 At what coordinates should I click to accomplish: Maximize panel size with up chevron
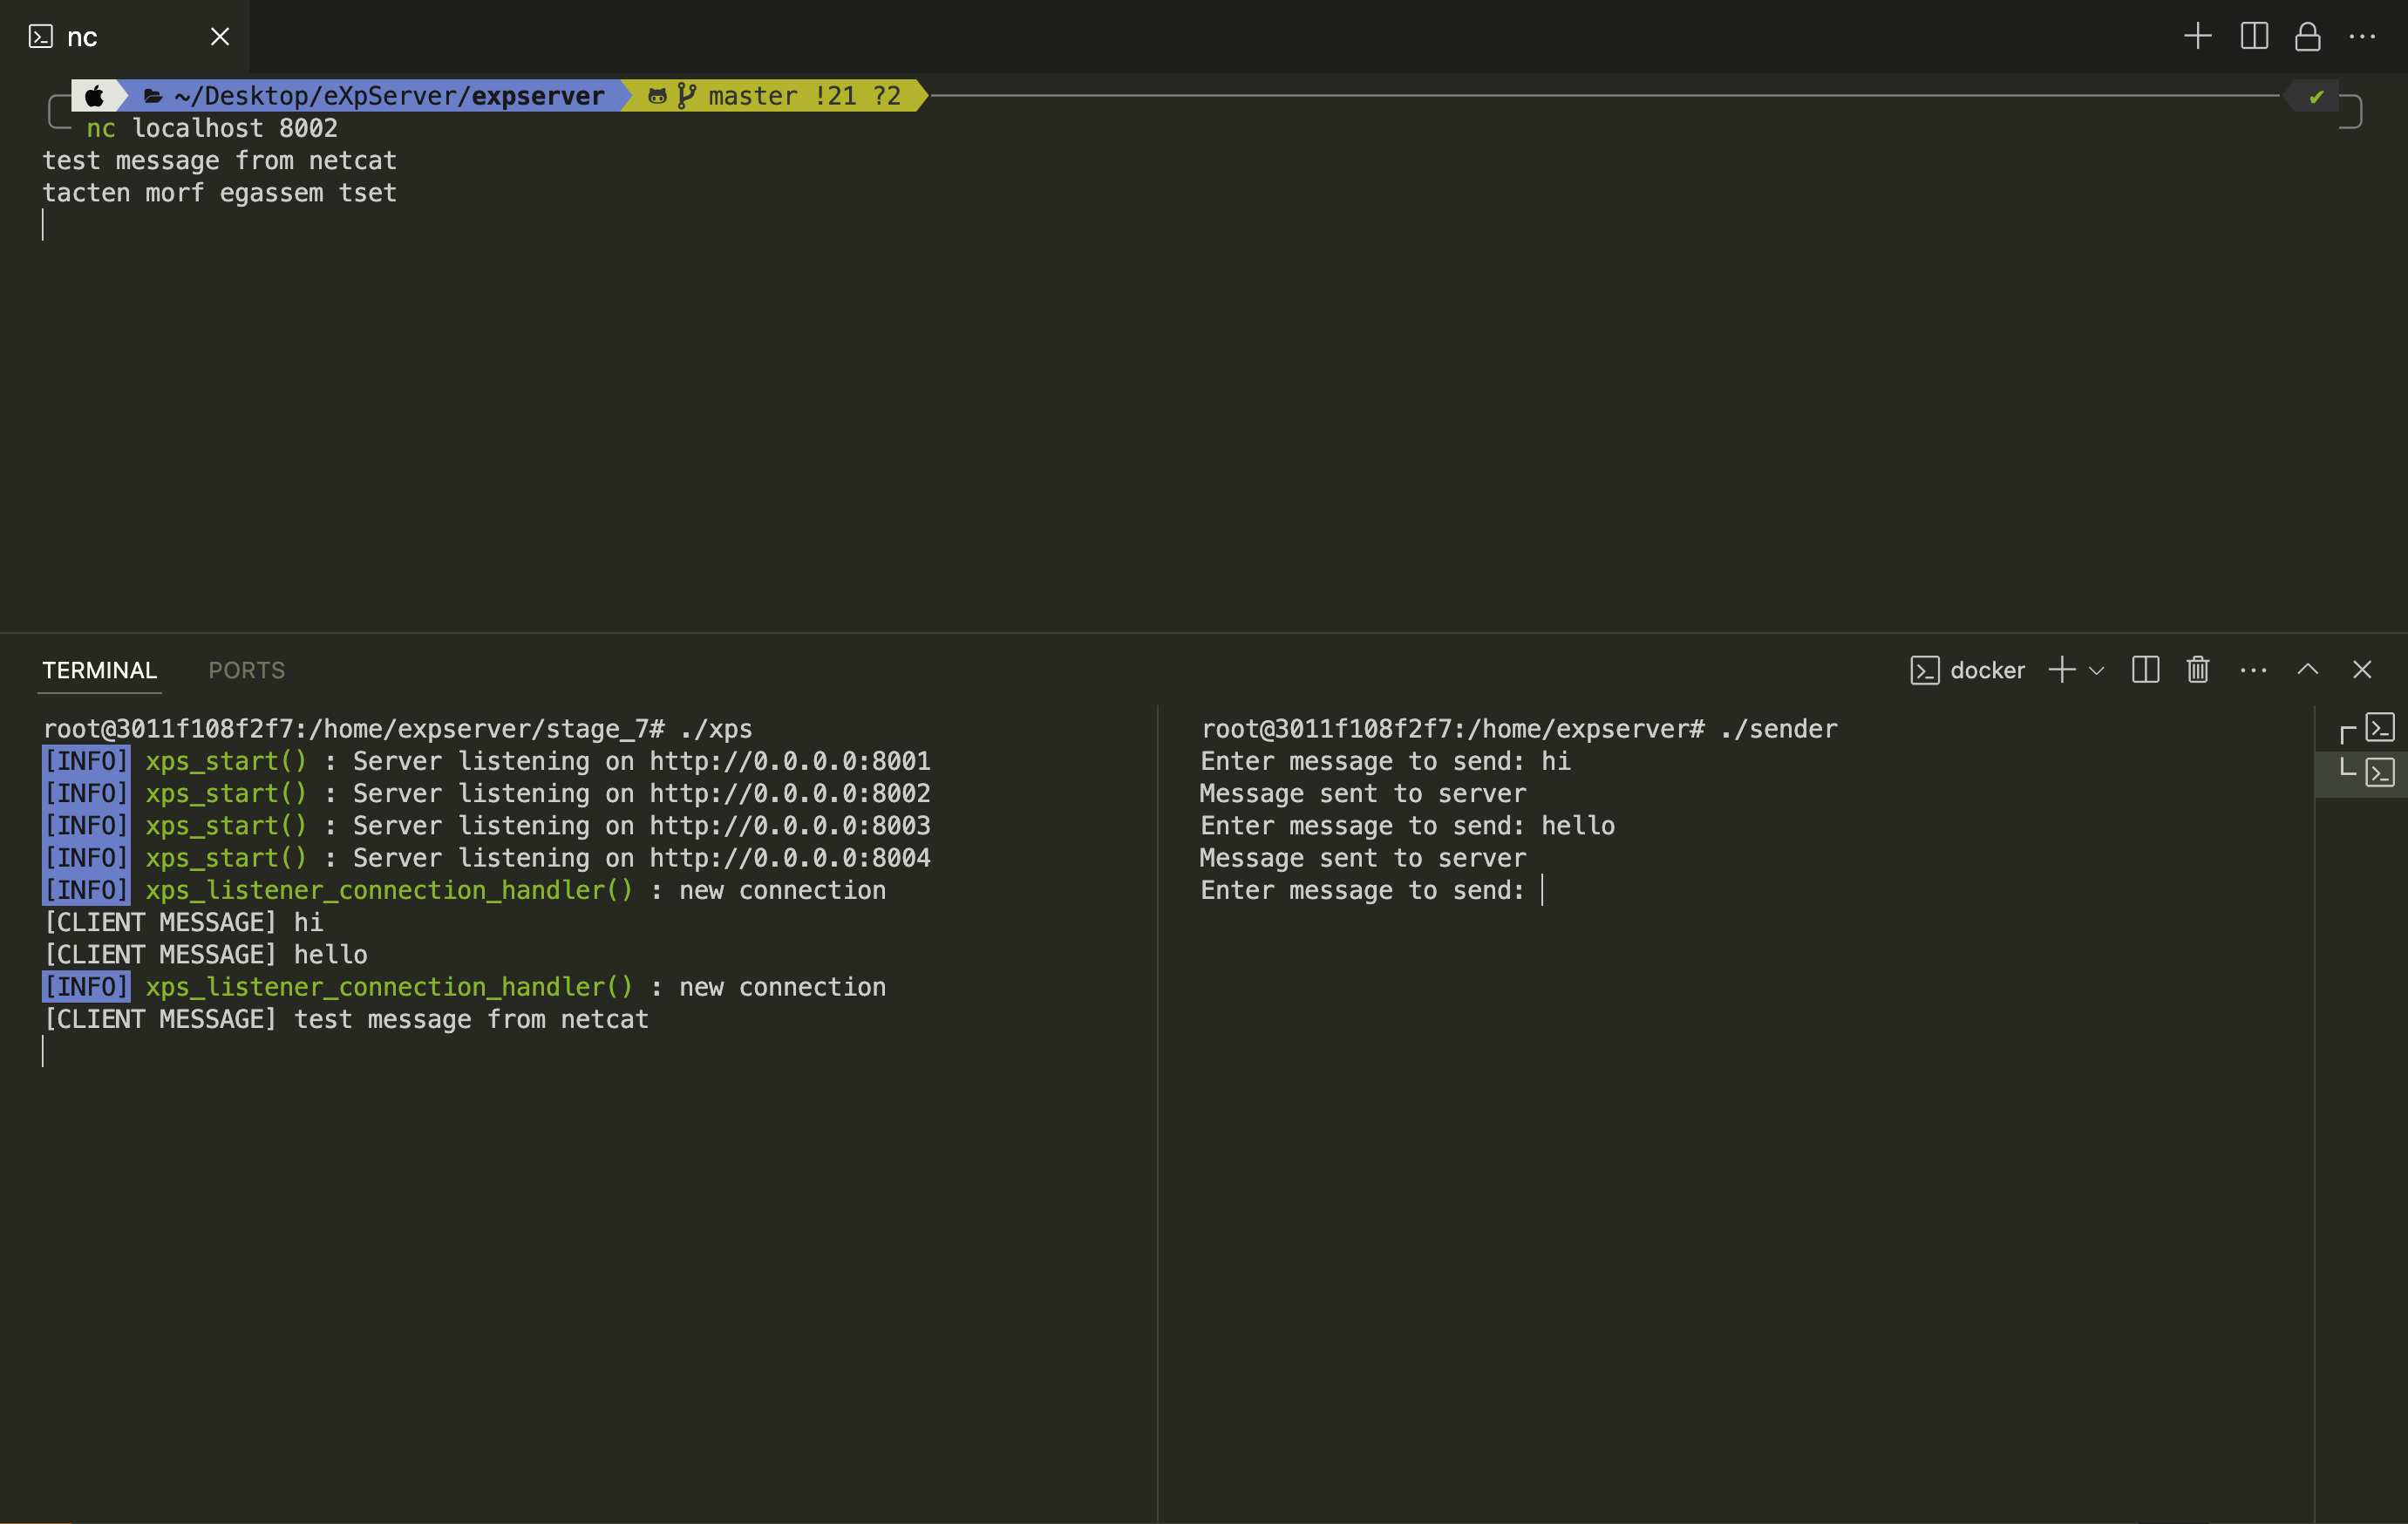pyautogui.click(x=2307, y=669)
